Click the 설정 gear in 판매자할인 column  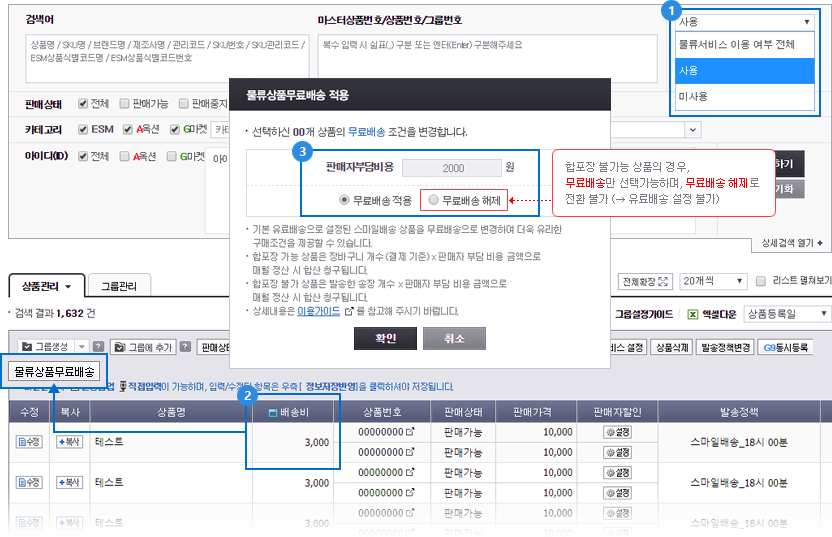pos(617,432)
